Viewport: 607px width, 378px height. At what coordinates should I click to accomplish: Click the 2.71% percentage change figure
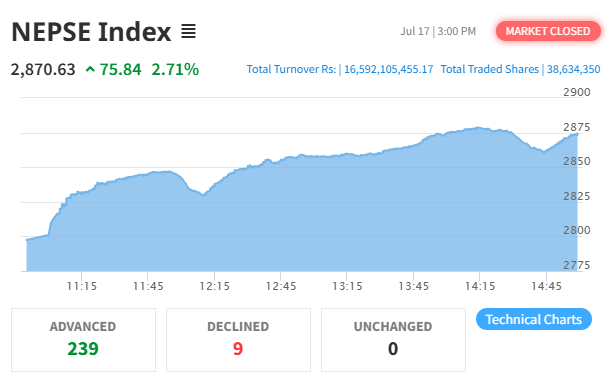[175, 70]
